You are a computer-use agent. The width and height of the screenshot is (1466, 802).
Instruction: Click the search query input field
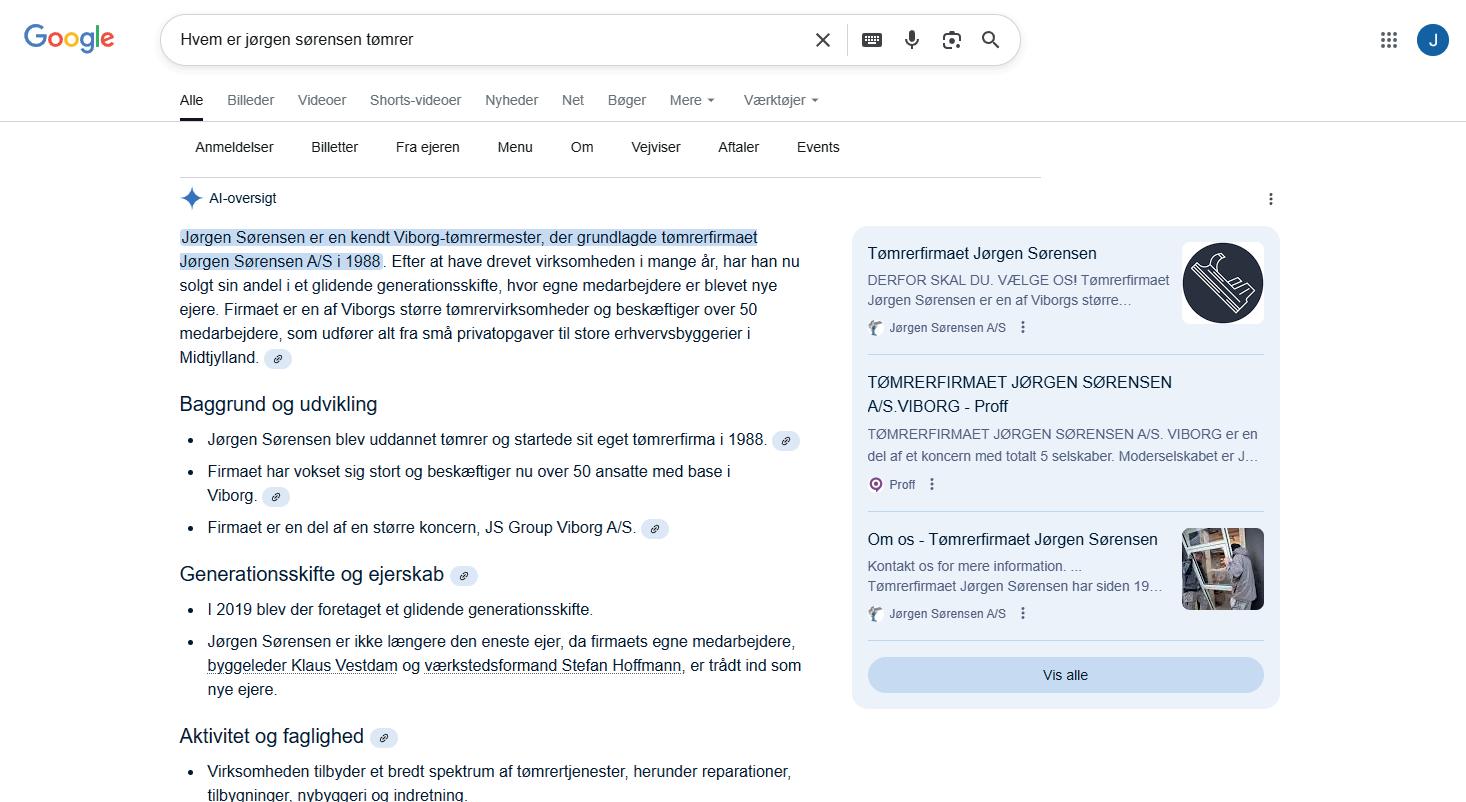click(x=490, y=40)
